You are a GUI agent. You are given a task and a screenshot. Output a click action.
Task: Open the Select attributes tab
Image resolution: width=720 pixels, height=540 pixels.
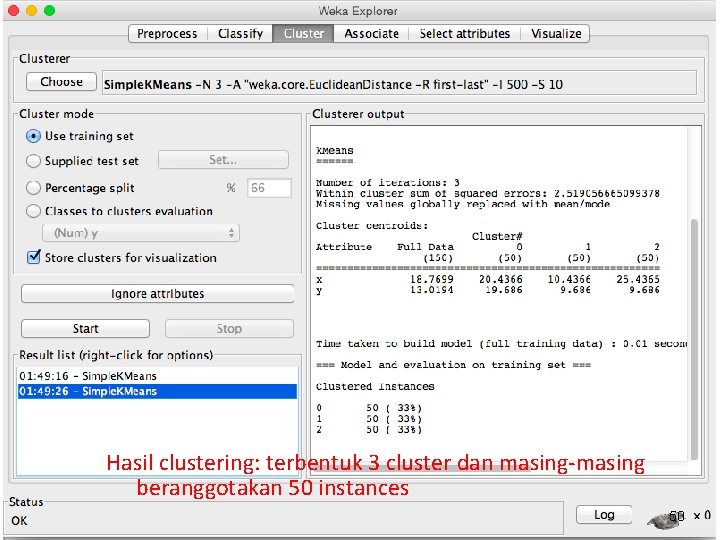point(465,34)
